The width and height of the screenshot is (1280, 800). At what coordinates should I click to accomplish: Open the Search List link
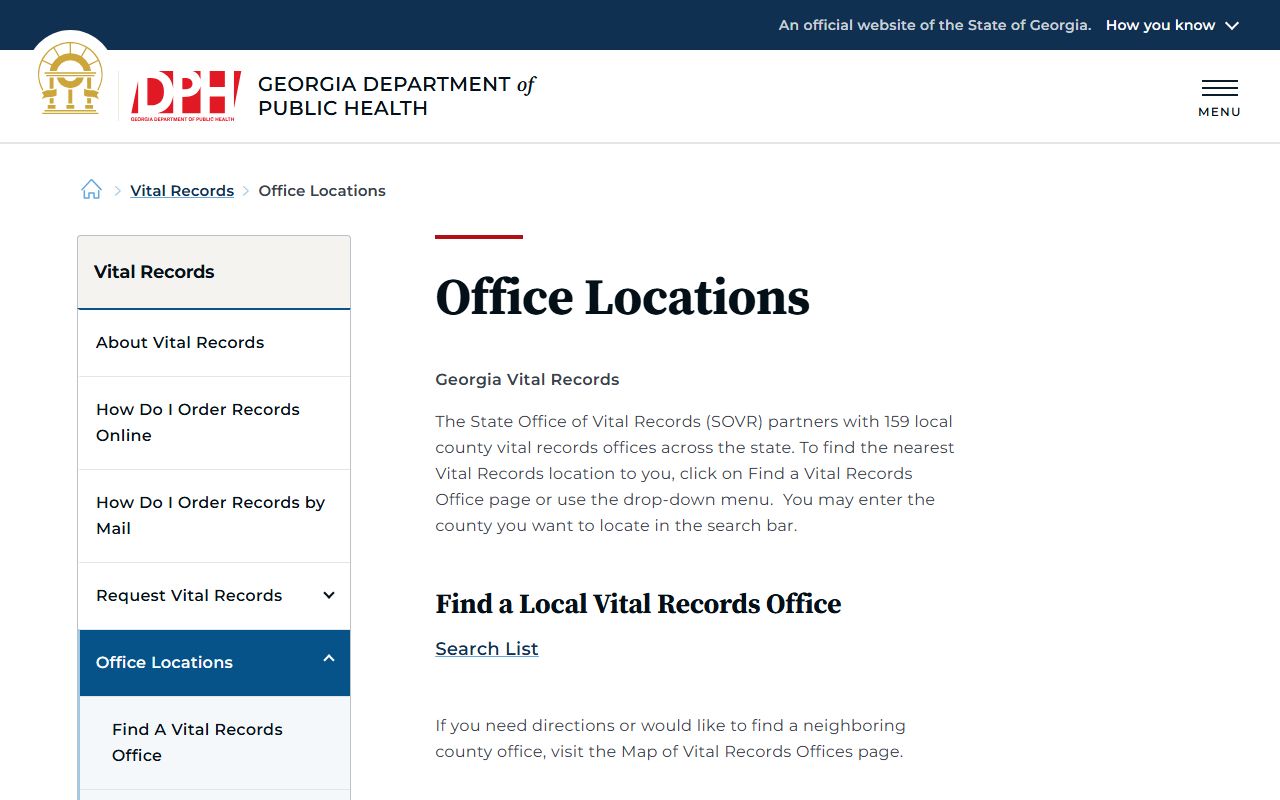pyautogui.click(x=487, y=649)
